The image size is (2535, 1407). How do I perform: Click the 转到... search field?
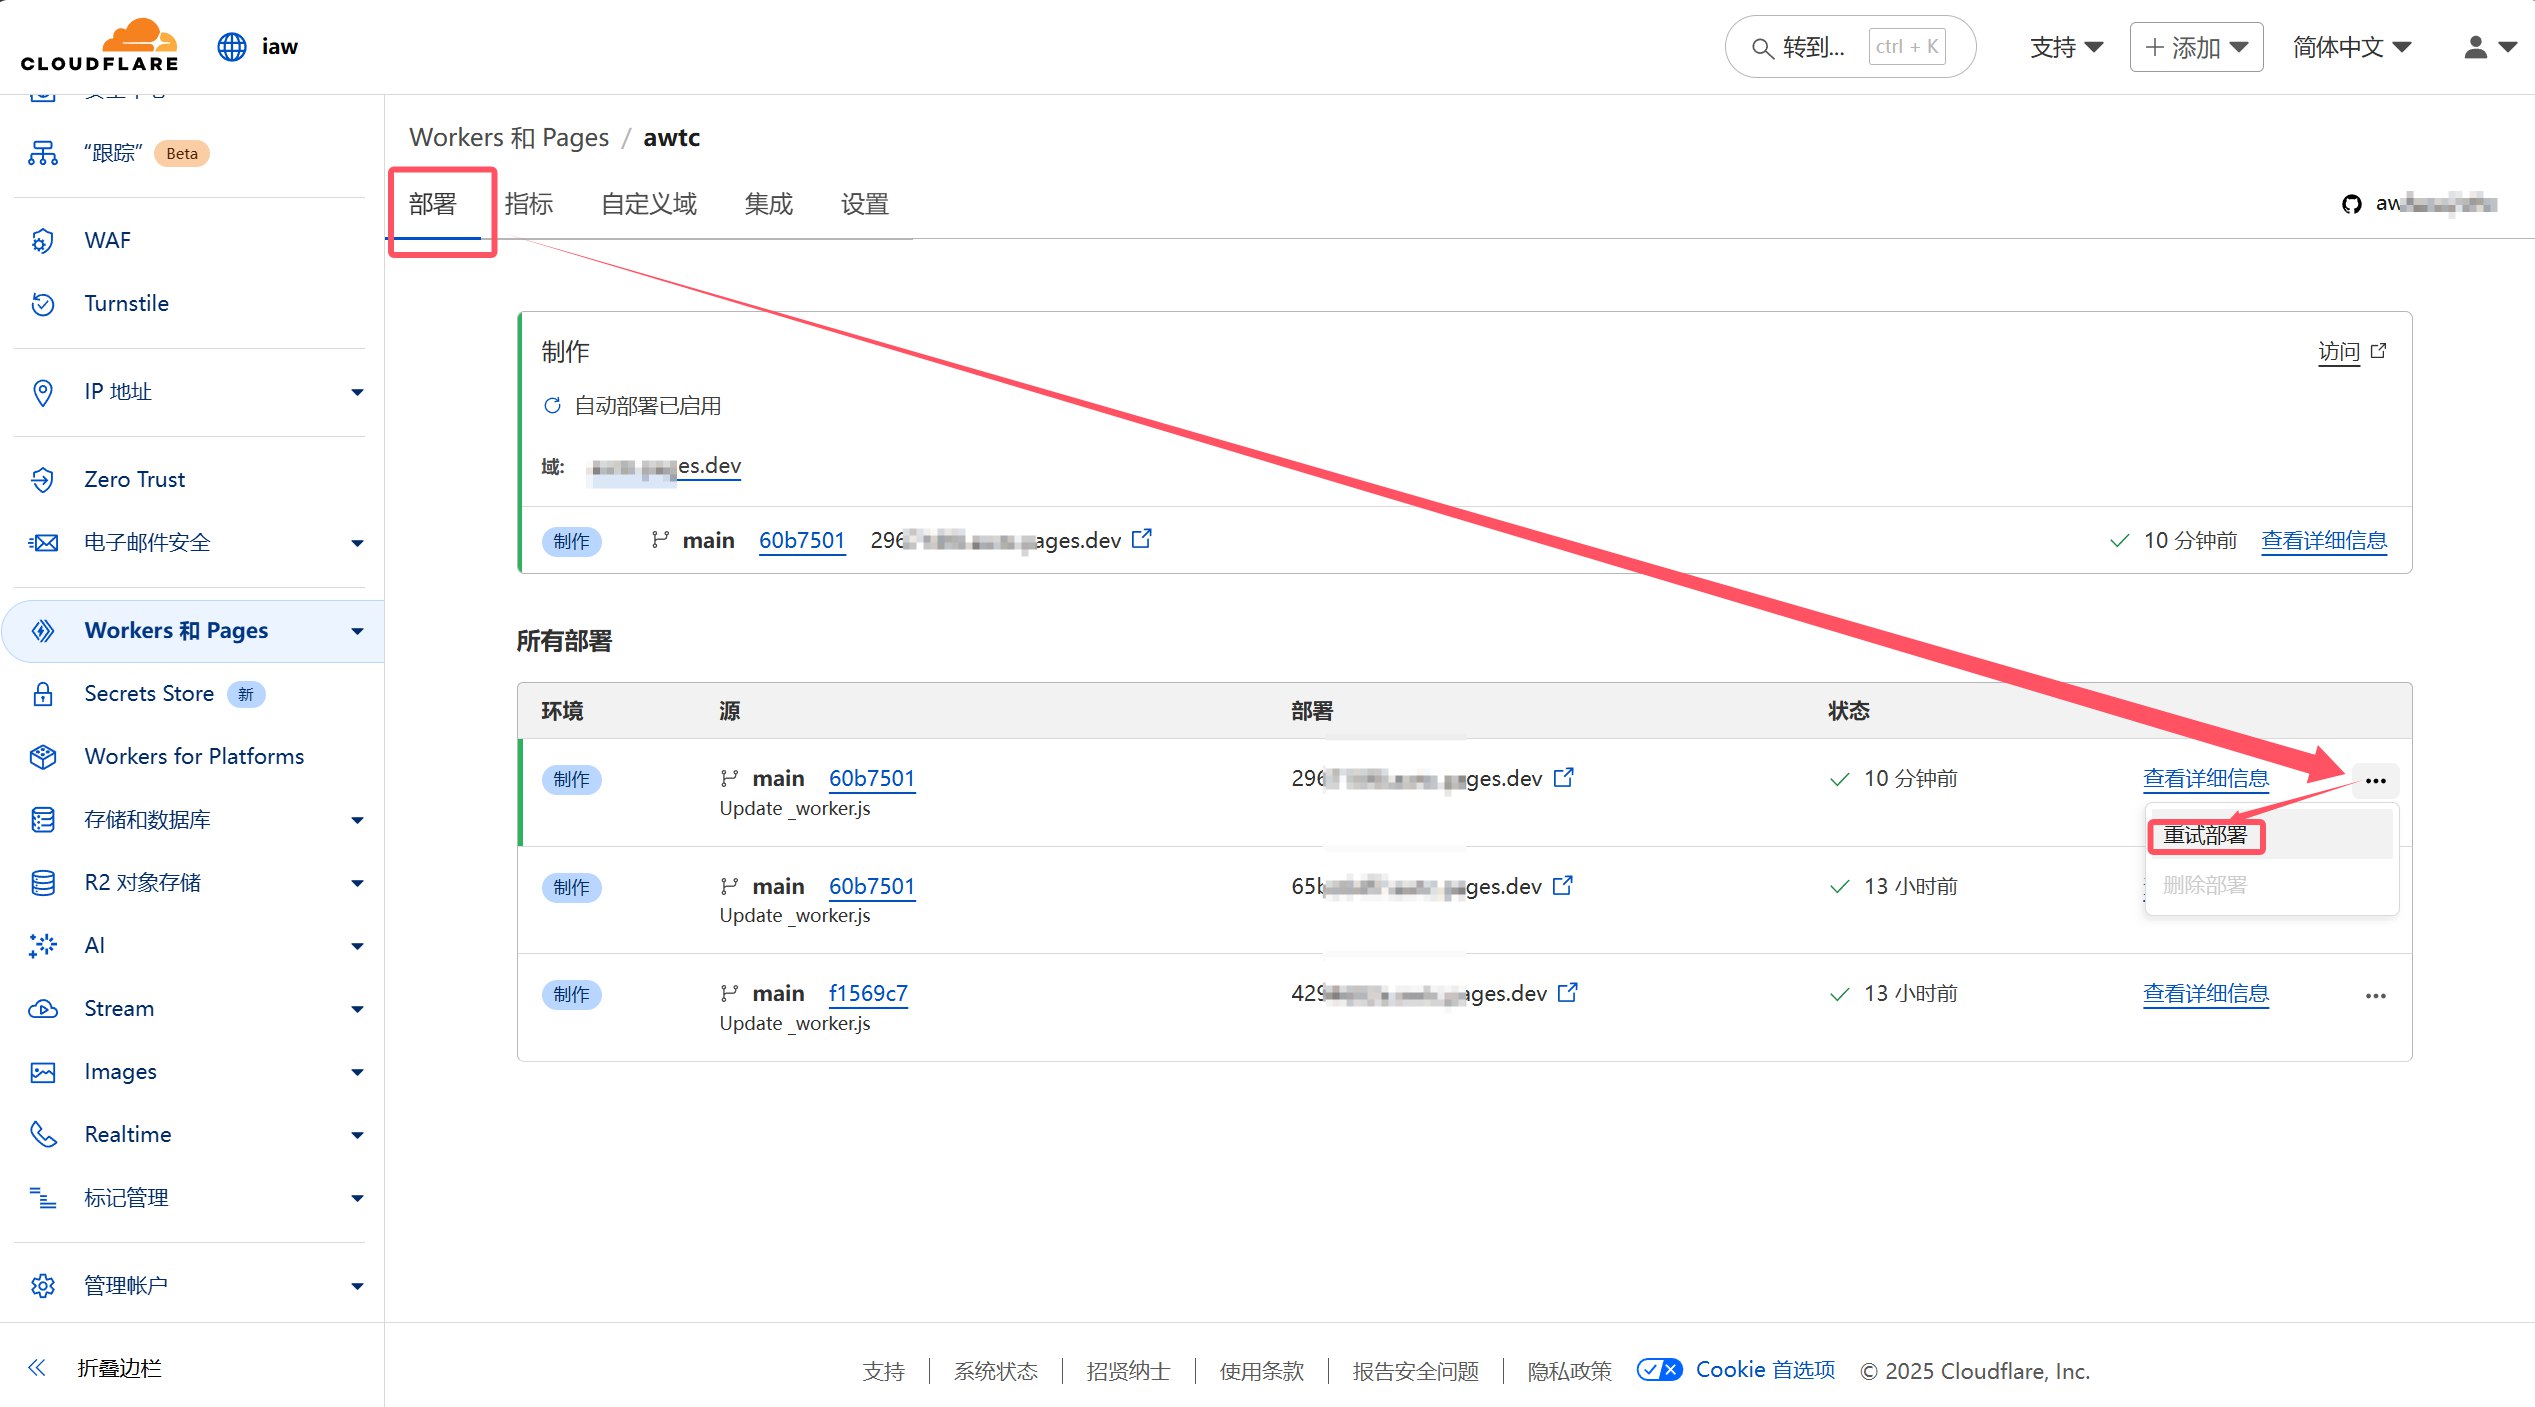[1850, 47]
